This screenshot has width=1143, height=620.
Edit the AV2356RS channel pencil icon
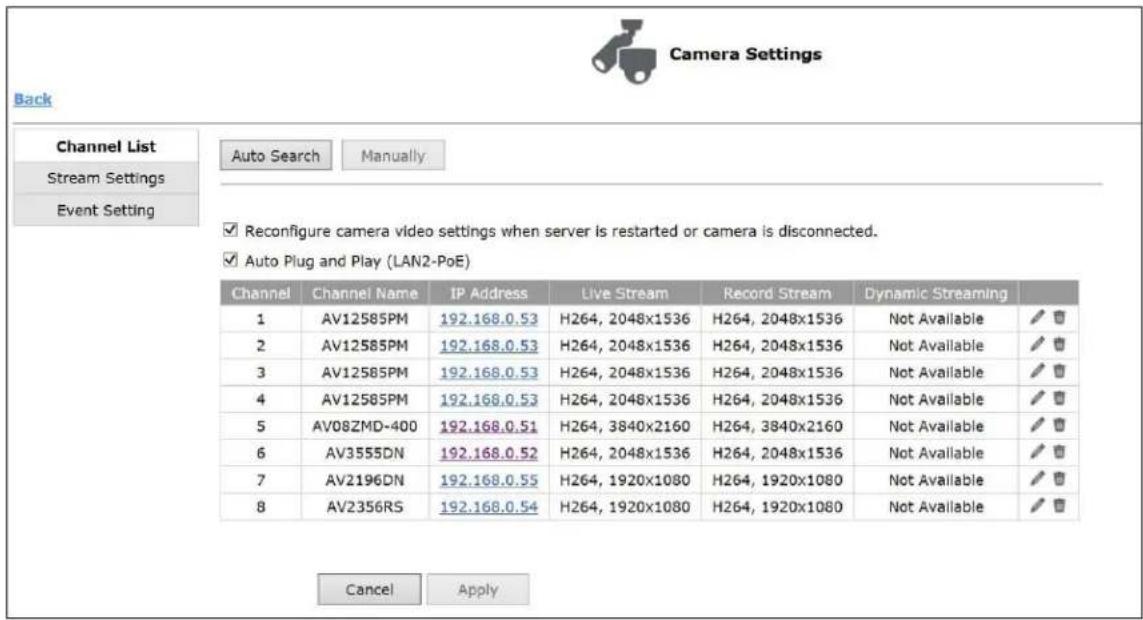pos(1037,506)
